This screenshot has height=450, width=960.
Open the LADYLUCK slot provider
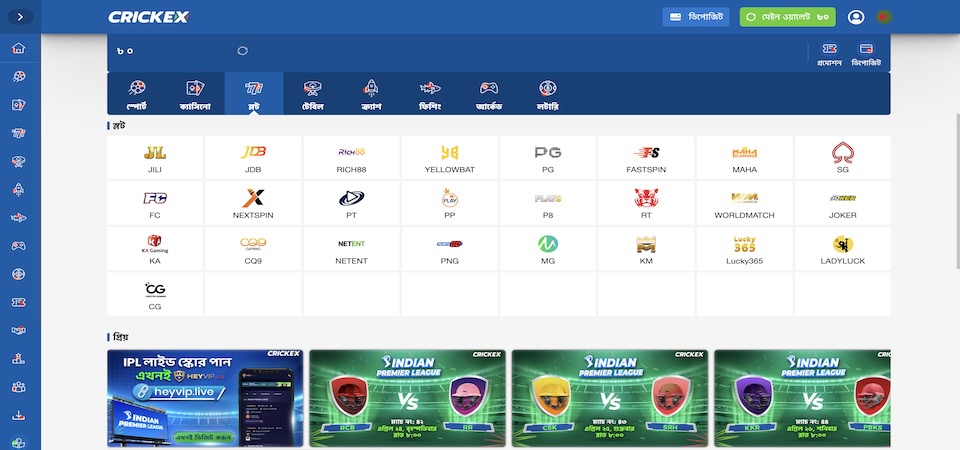click(x=842, y=249)
